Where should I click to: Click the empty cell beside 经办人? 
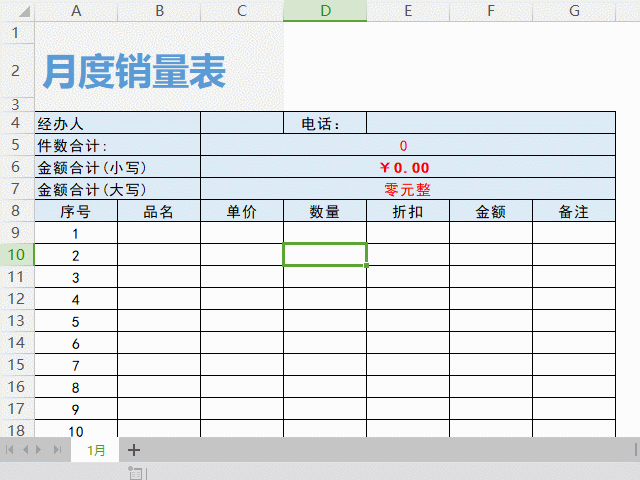pos(242,123)
